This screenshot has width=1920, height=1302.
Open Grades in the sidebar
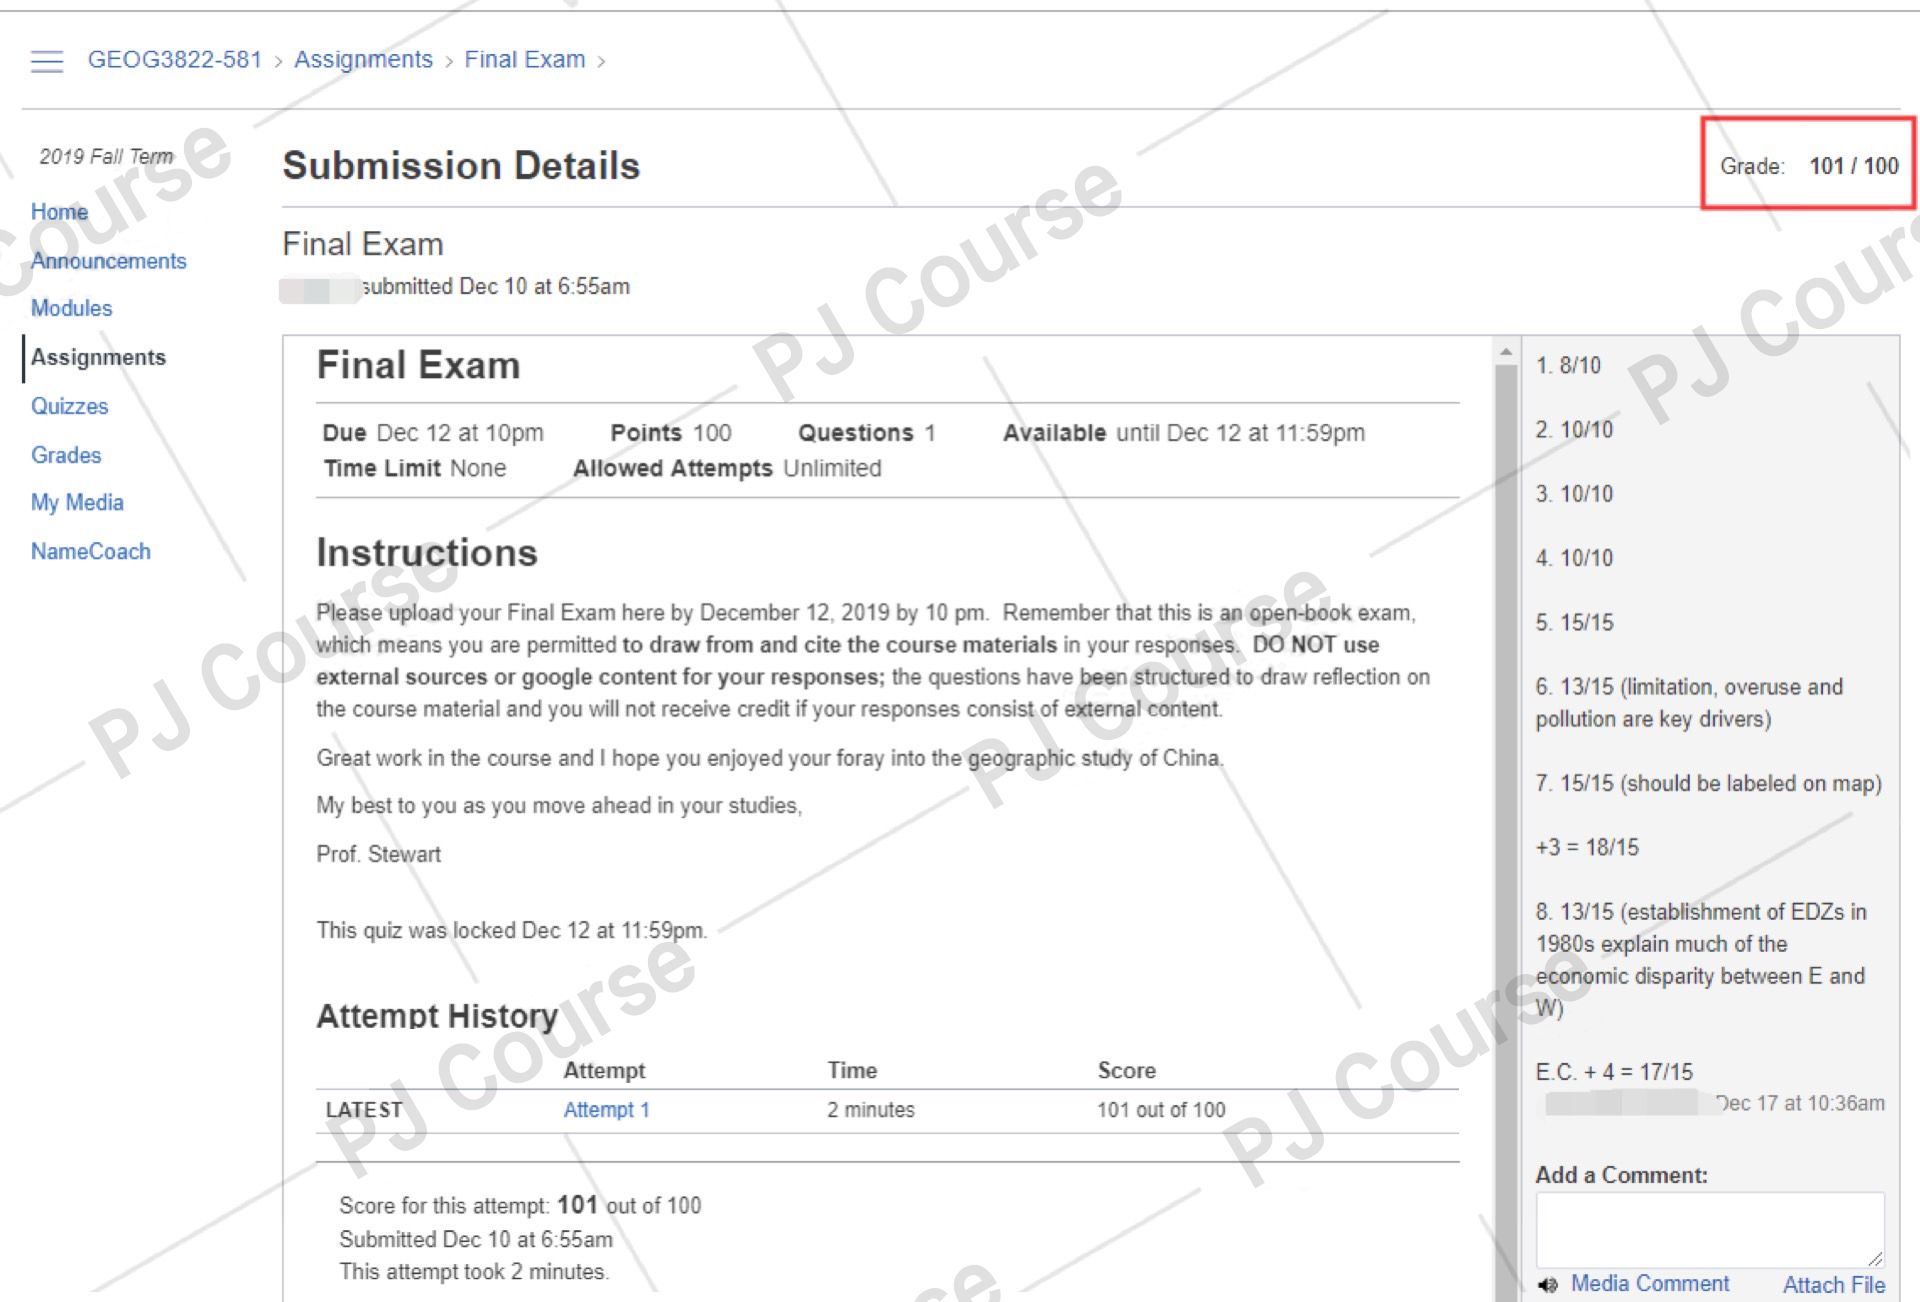click(x=66, y=455)
